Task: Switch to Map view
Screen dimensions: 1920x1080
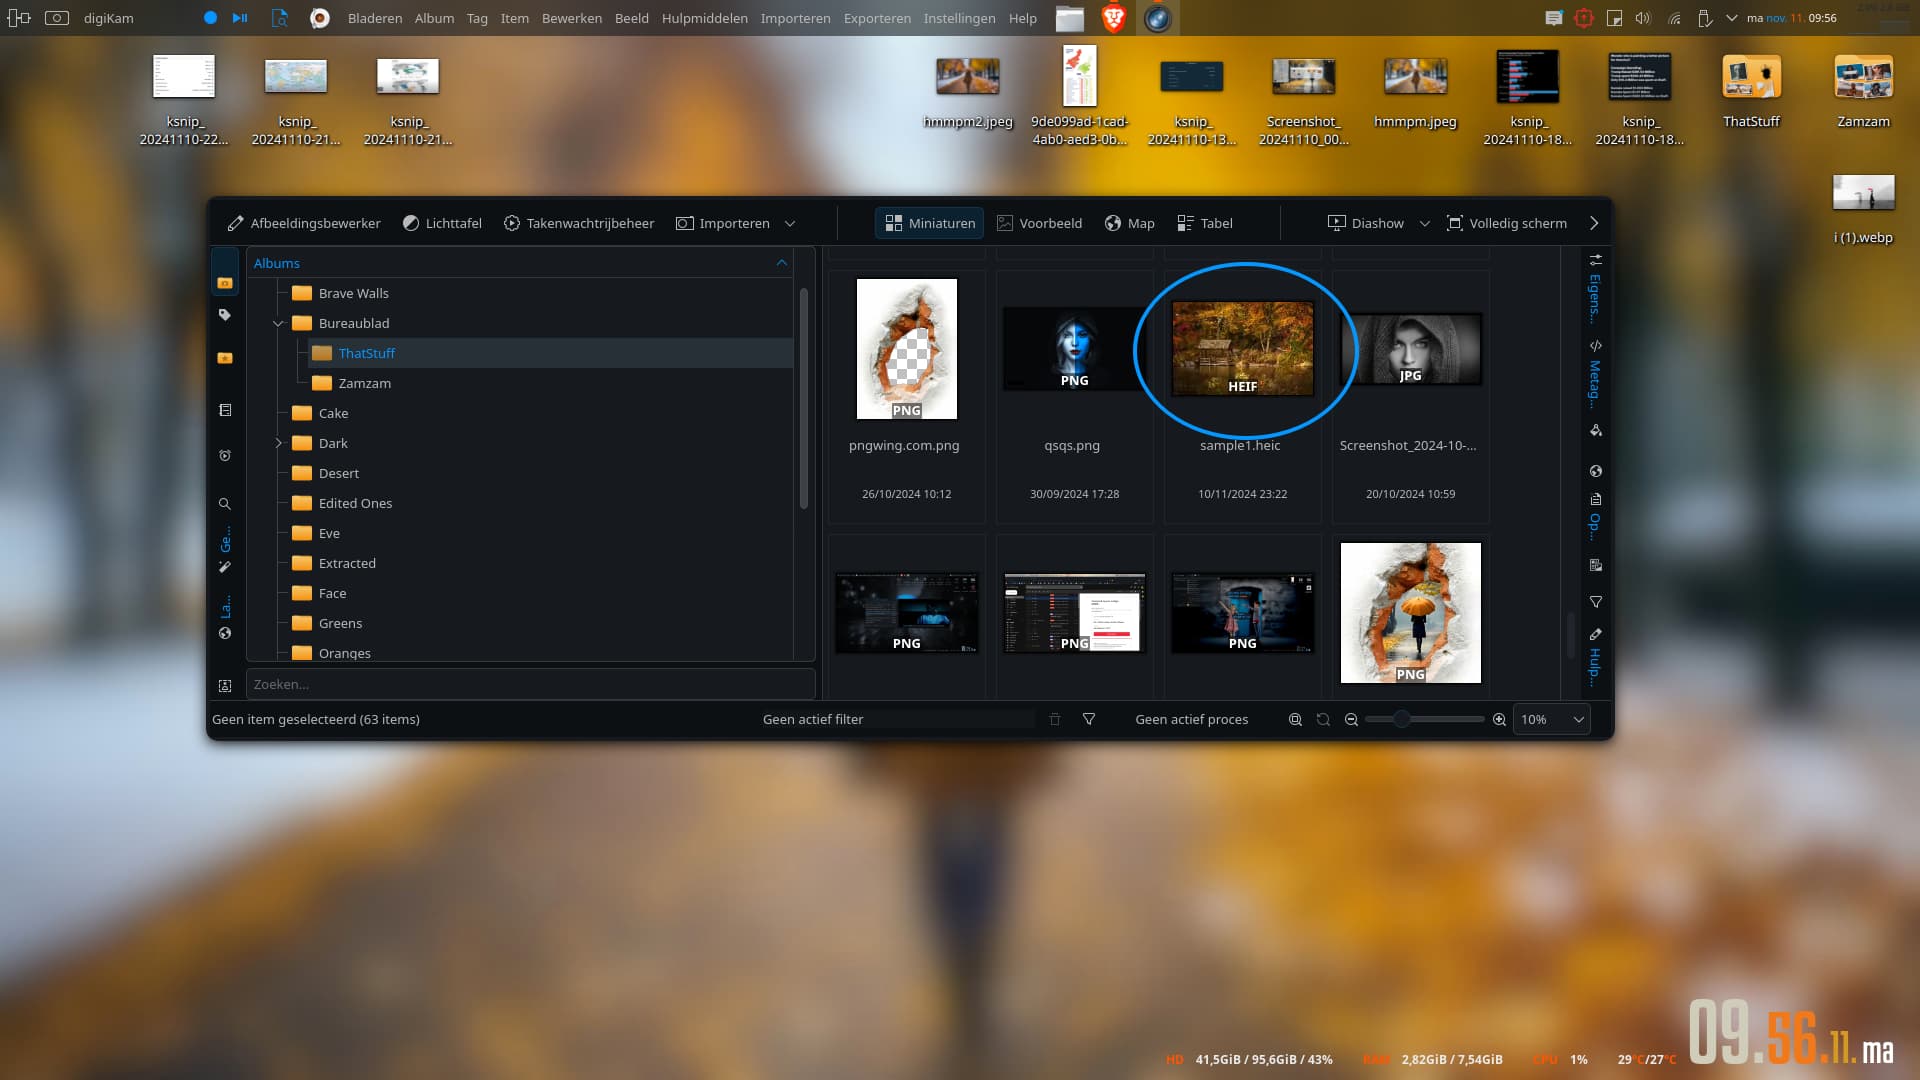Action: 1130,223
